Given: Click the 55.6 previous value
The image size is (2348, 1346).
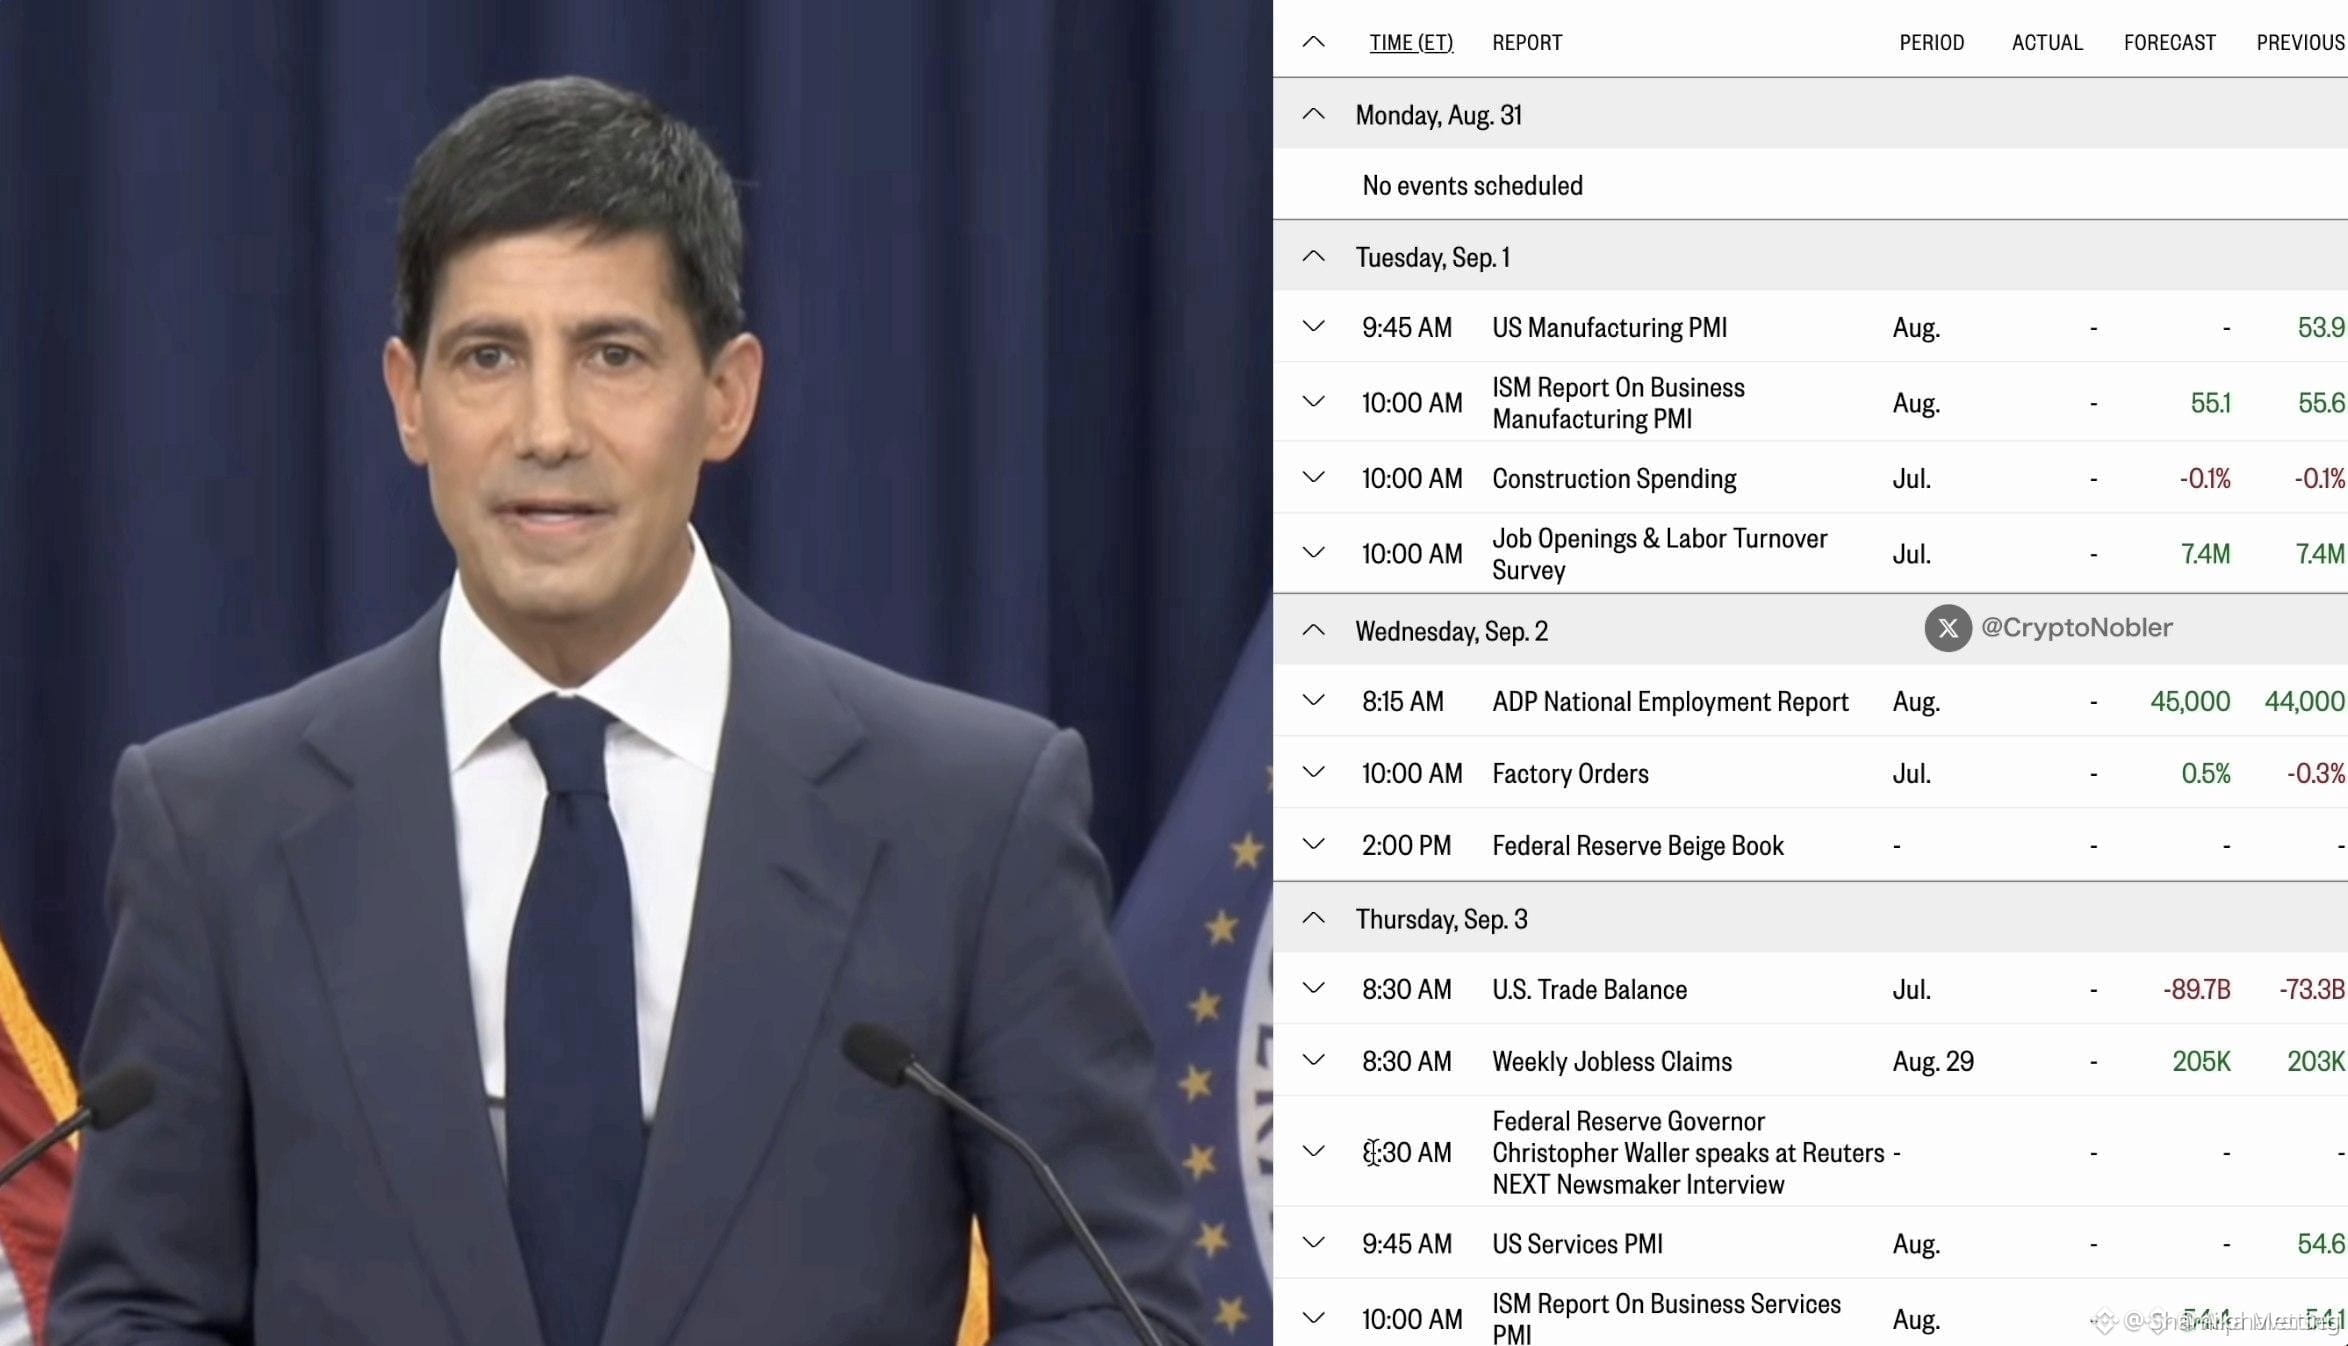Looking at the screenshot, I should (2321, 403).
